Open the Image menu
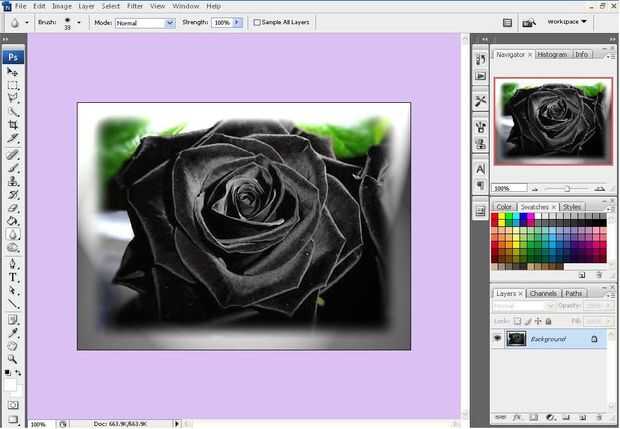Screen dimensions: 620x429 [x=62, y=6]
